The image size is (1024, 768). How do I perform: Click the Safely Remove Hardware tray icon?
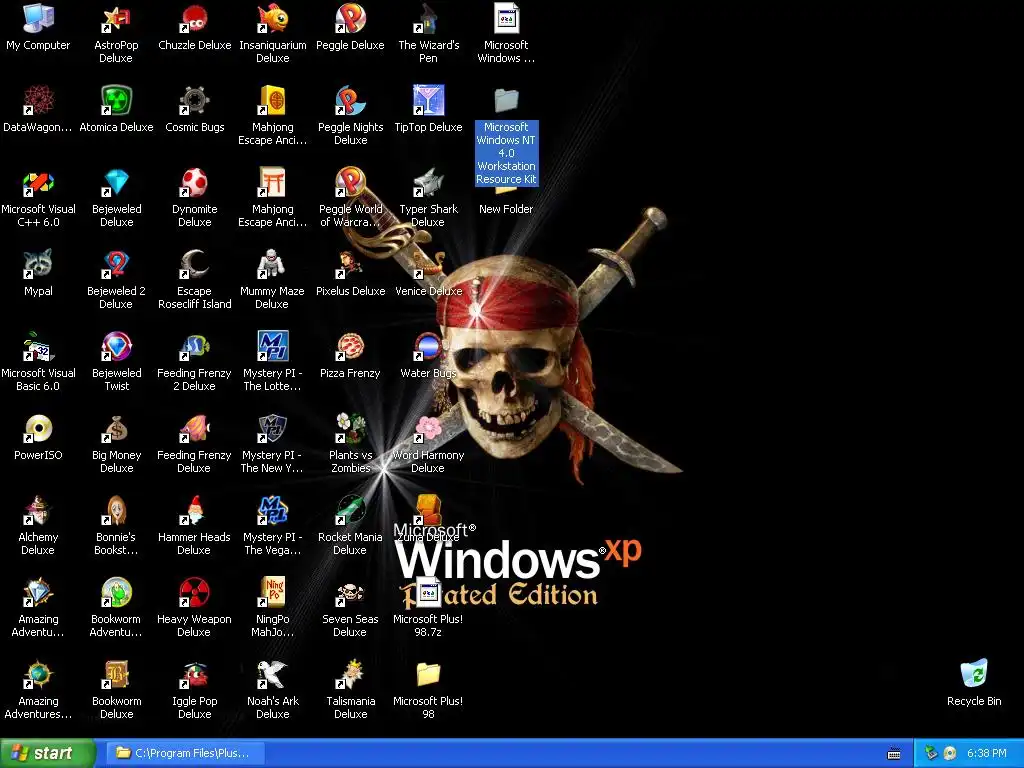(x=931, y=753)
